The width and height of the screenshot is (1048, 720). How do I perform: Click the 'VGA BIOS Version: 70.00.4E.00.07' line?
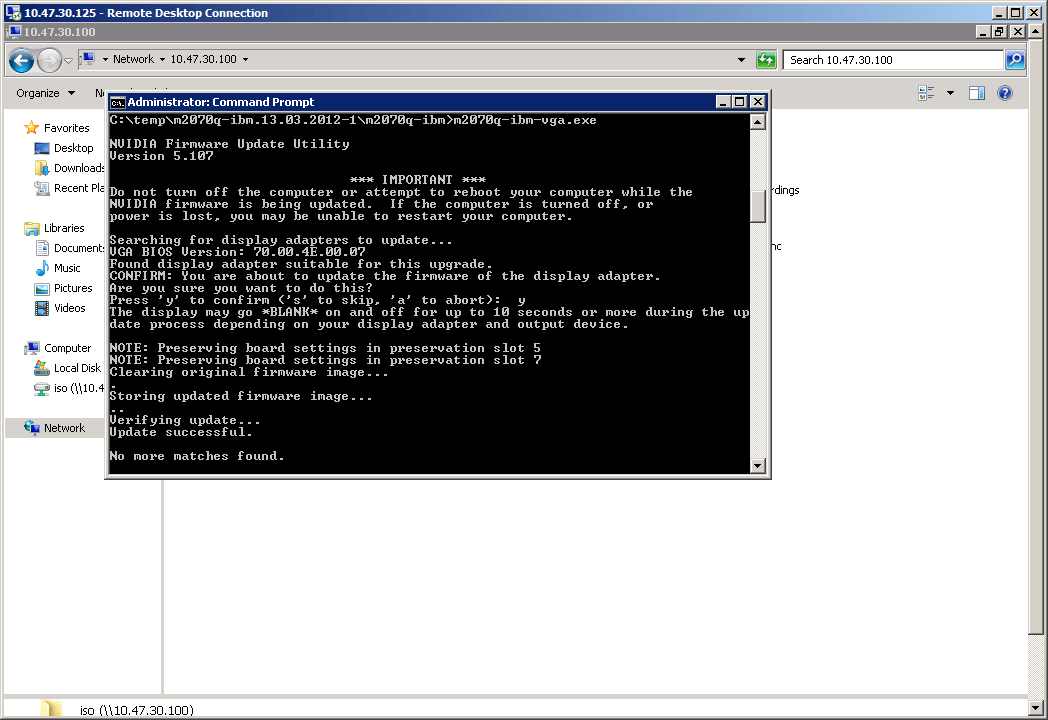pos(238,253)
